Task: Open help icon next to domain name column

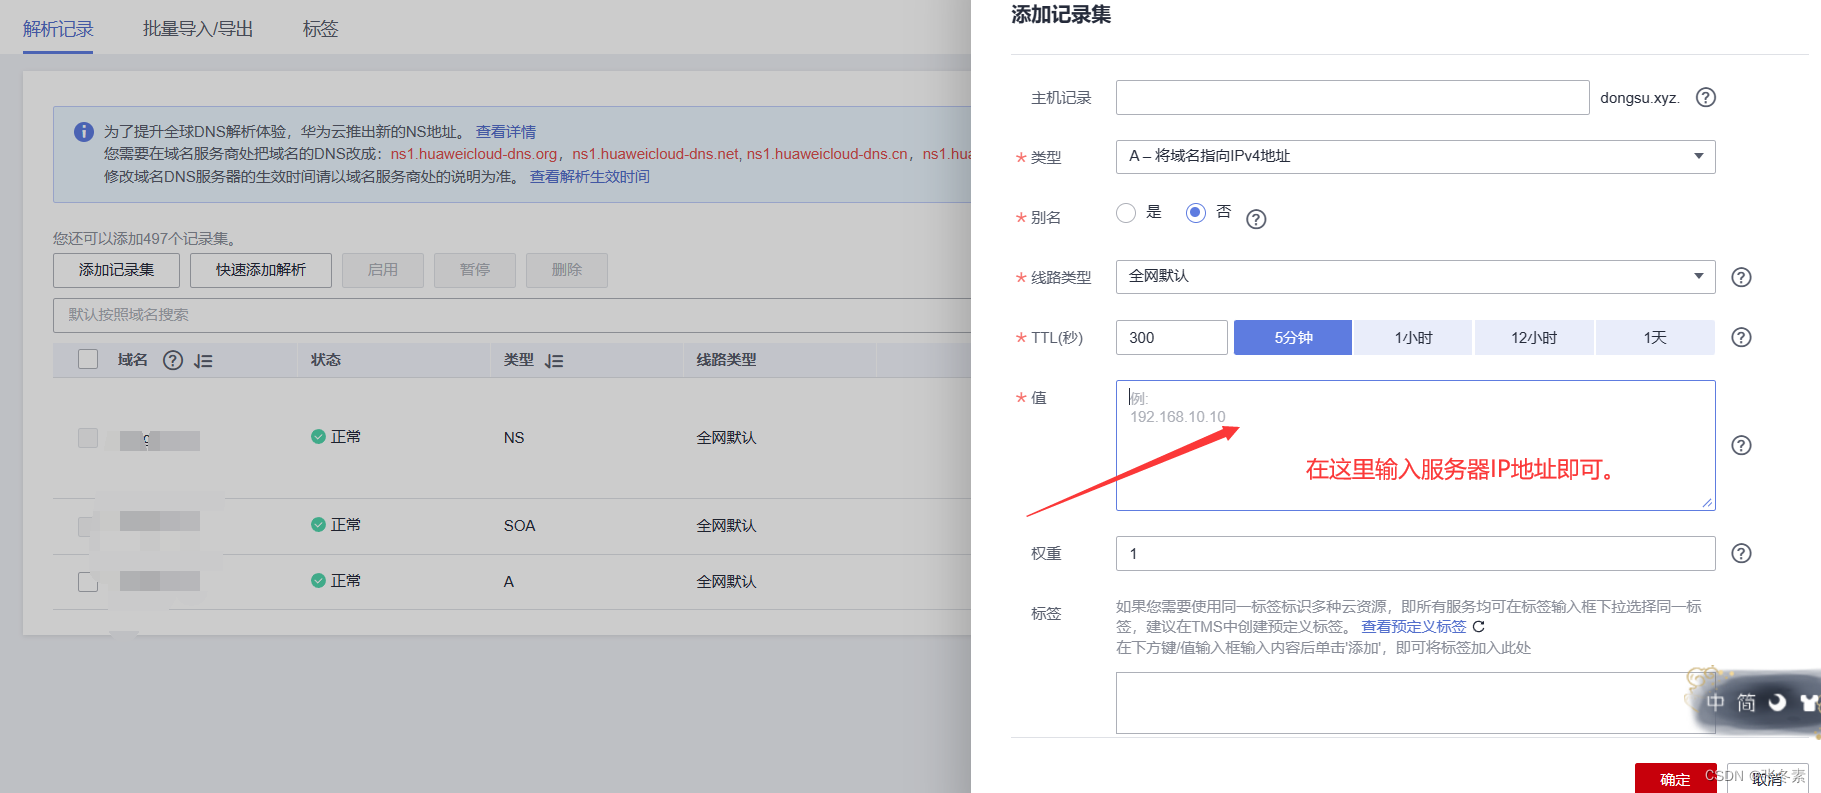Action: point(173,360)
